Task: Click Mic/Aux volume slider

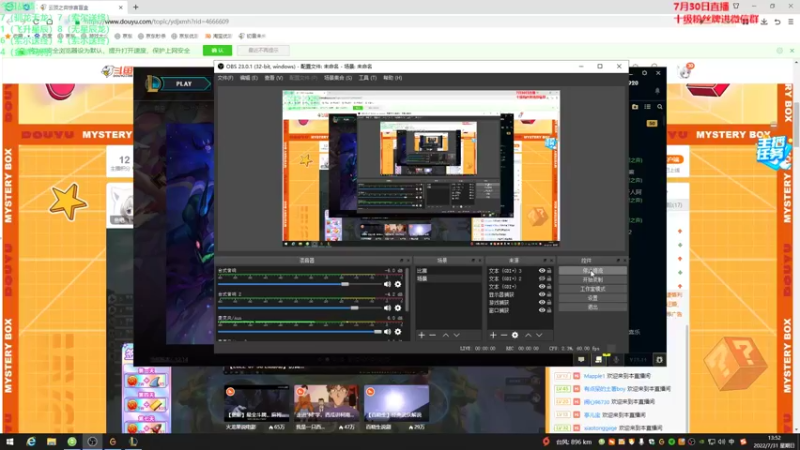Action: (299, 332)
